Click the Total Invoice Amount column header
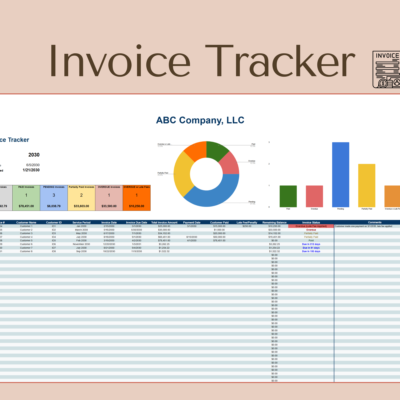This screenshot has width=400, height=400. click(x=164, y=222)
